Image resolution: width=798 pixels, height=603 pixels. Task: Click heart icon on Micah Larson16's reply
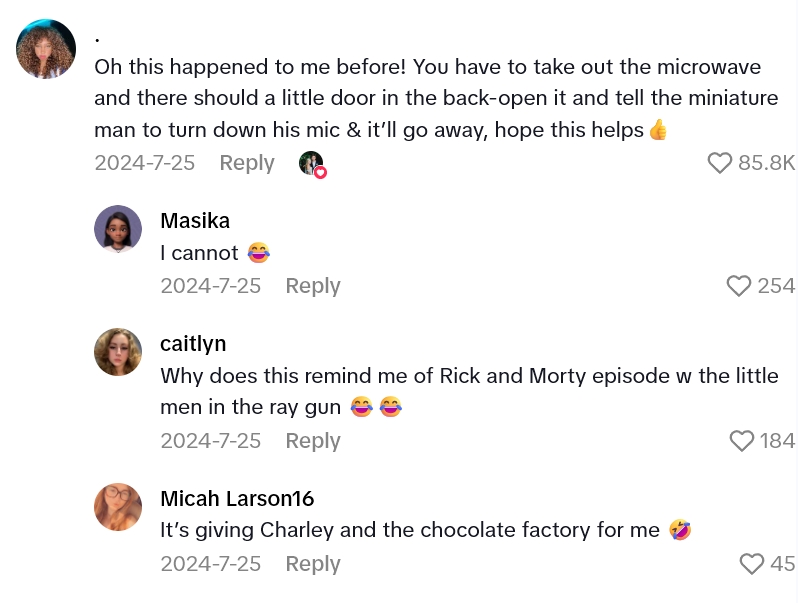pos(752,564)
